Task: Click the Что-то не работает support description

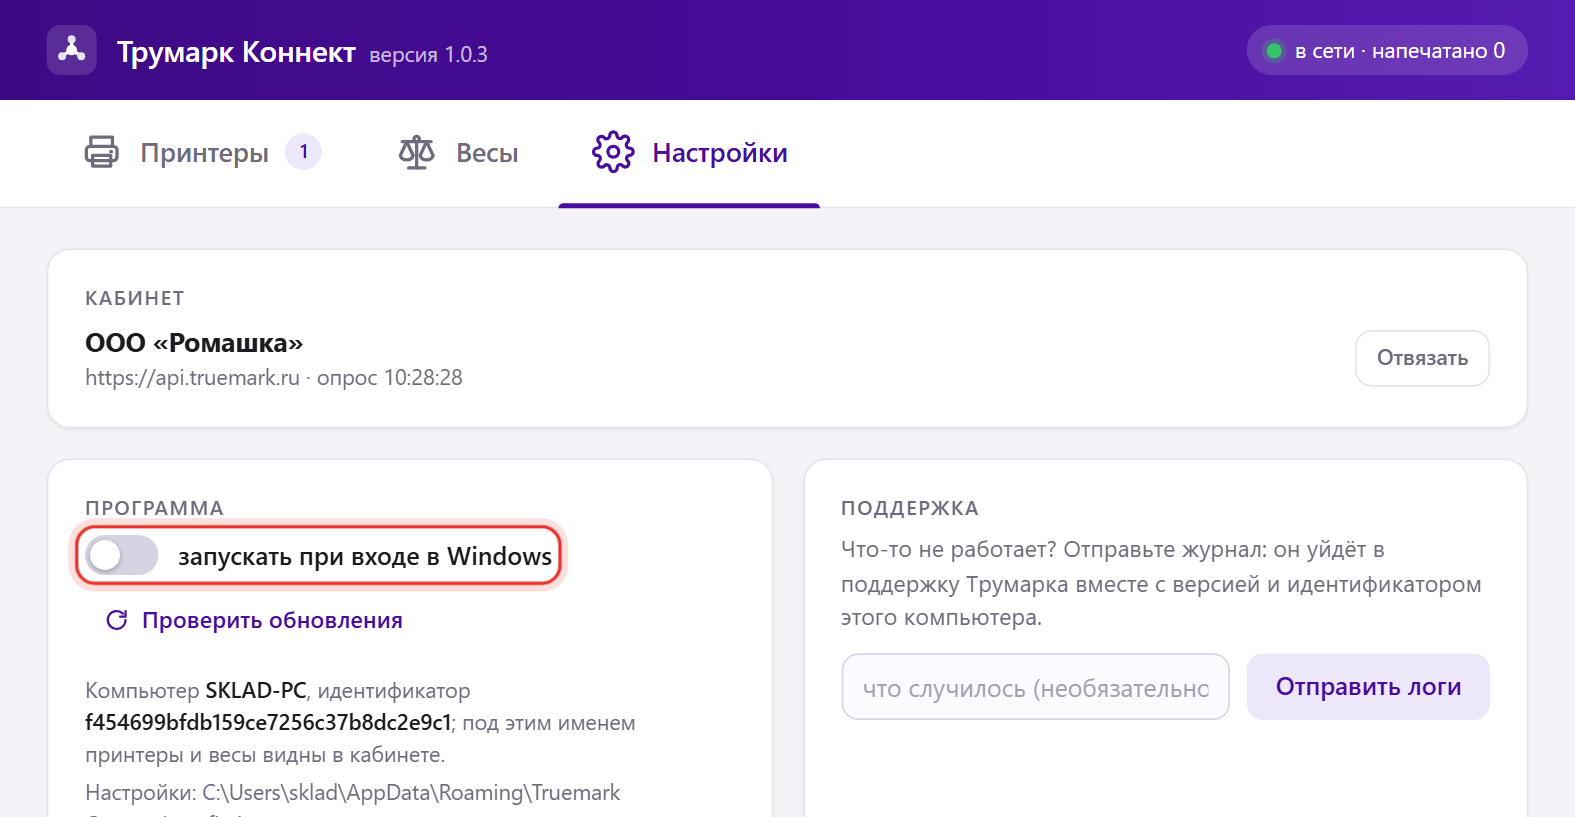Action: [x=1162, y=584]
